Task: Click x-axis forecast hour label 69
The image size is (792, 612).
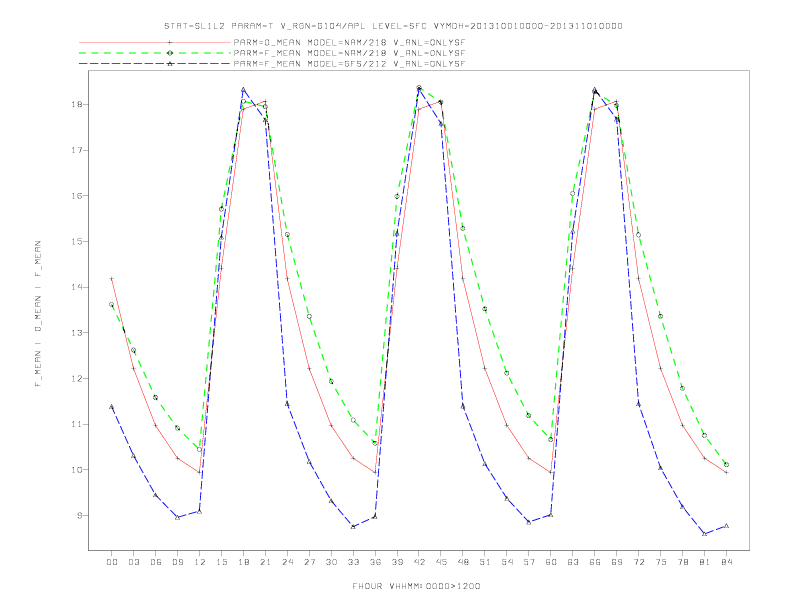Action: (617, 562)
